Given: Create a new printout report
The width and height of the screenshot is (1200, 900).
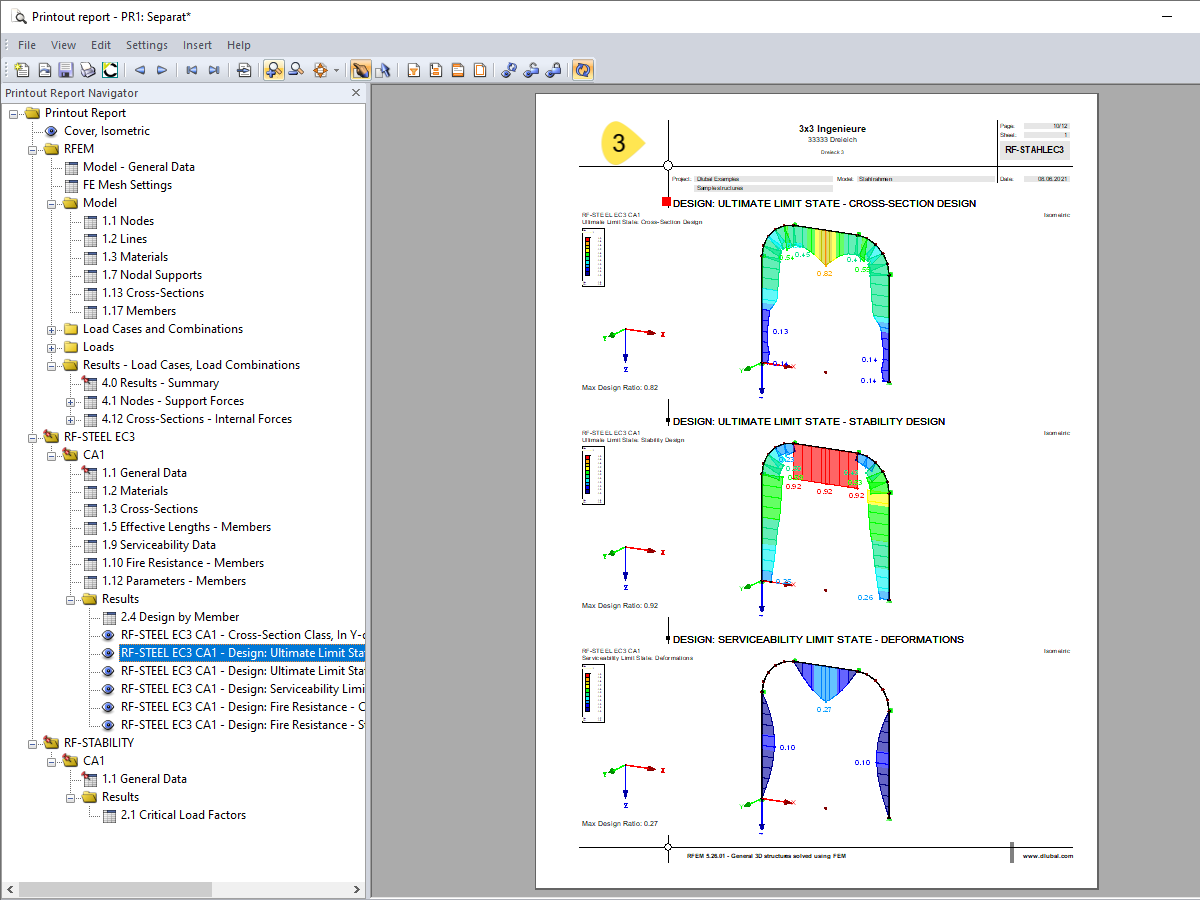Looking at the screenshot, I should pyautogui.click(x=22, y=69).
